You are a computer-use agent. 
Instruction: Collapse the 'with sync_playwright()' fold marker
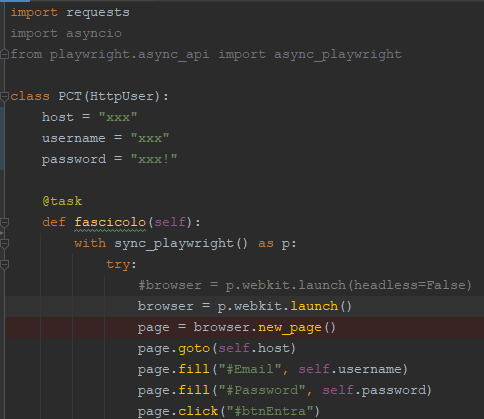[4, 244]
